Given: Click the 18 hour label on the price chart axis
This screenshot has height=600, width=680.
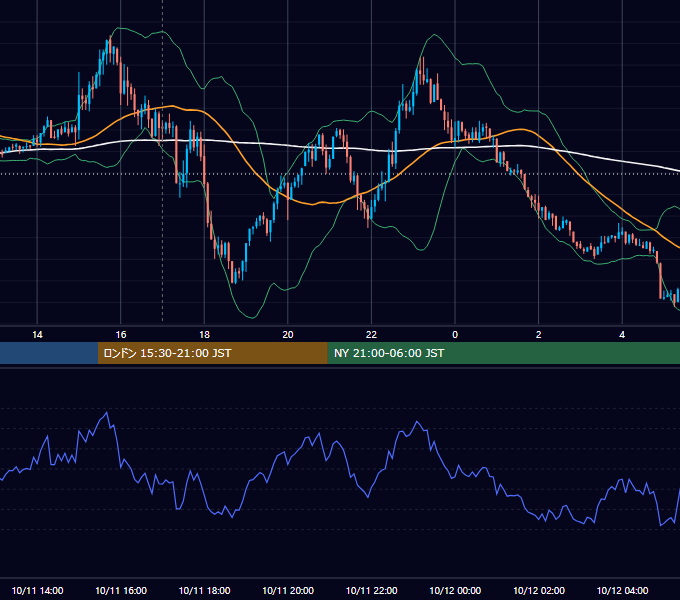Looking at the screenshot, I should click(x=204, y=334).
